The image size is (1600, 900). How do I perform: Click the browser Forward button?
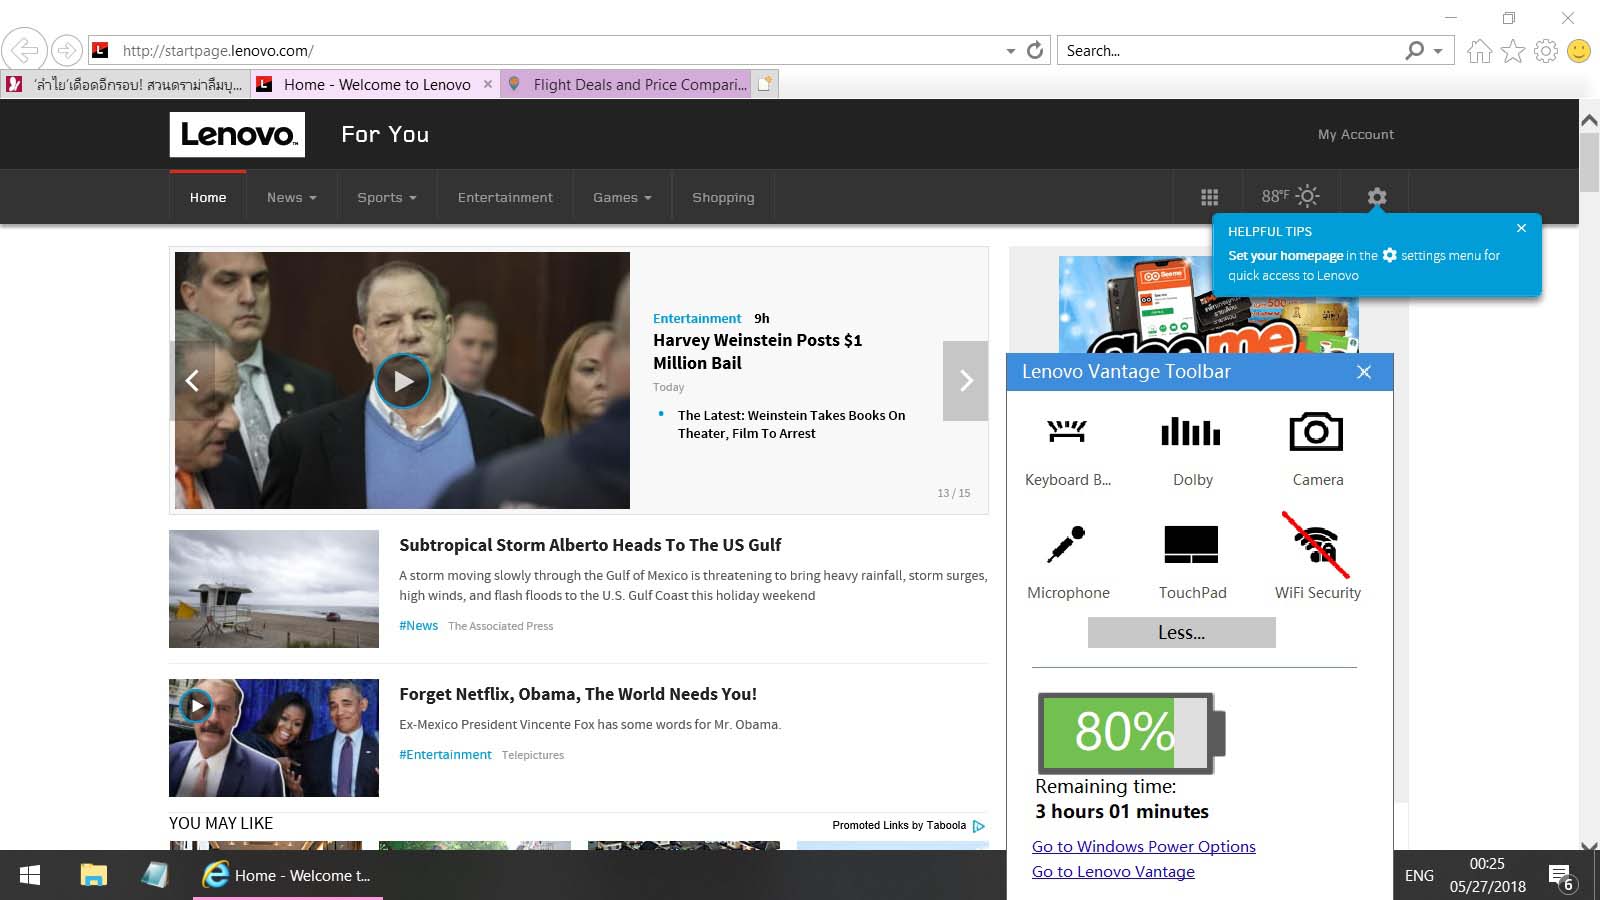pos(66,49)
